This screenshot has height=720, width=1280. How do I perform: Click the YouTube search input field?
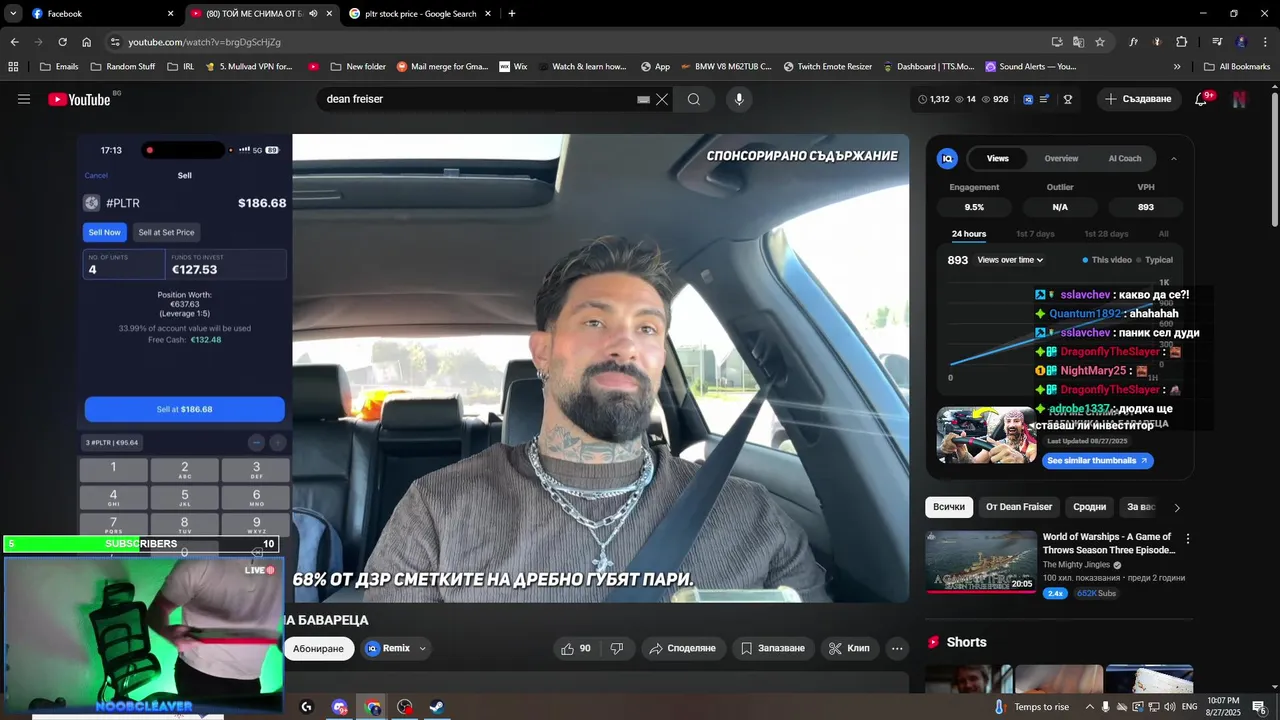[x=480, y=99]
